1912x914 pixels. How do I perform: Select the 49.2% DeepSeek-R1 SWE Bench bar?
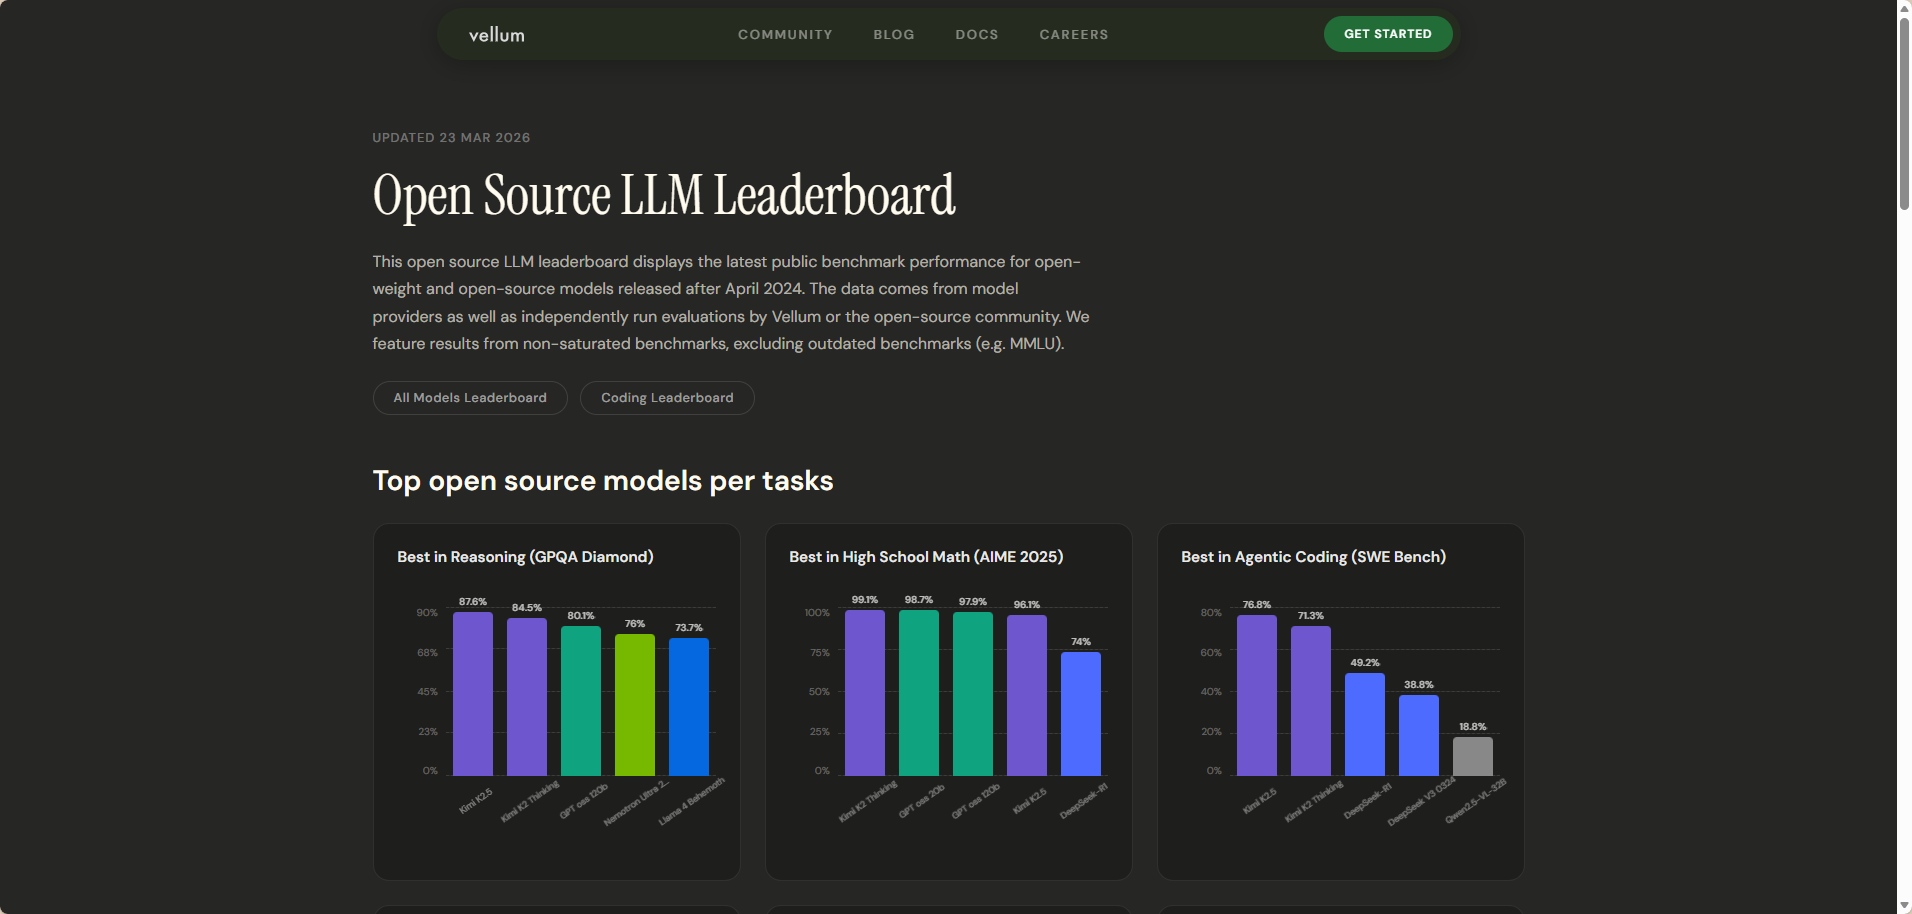click(1365, 725)
